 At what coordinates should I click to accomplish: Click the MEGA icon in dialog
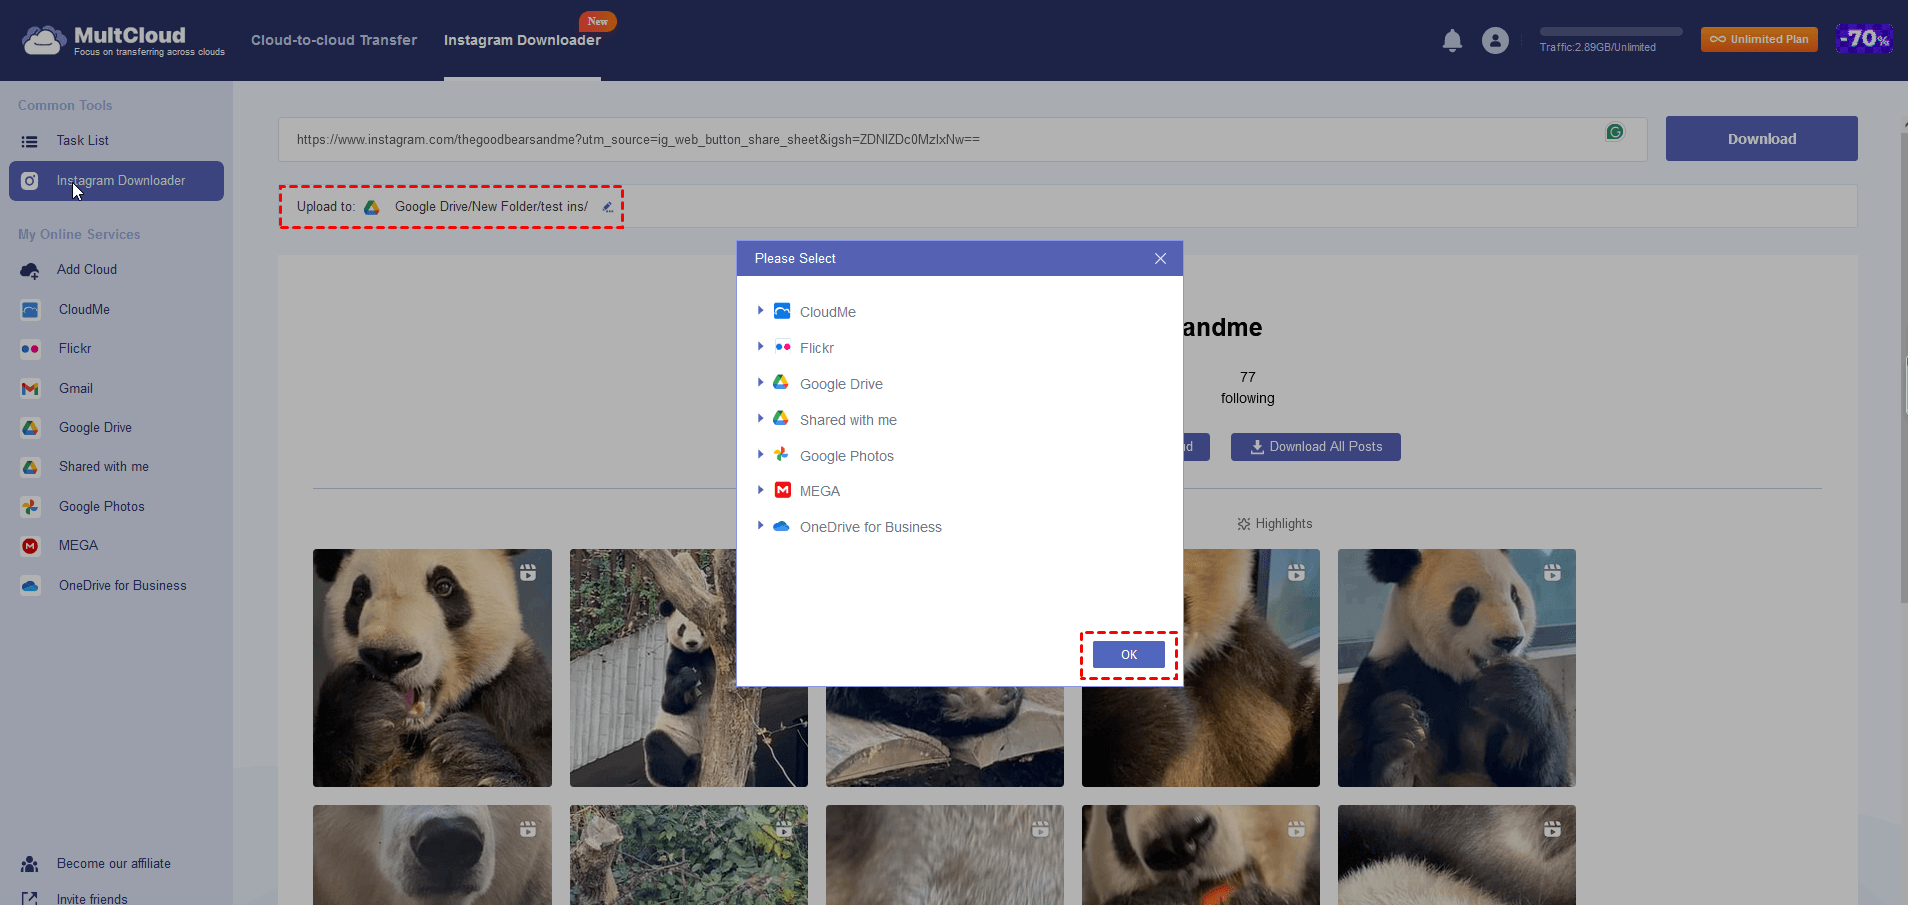(x=783, y=490)
